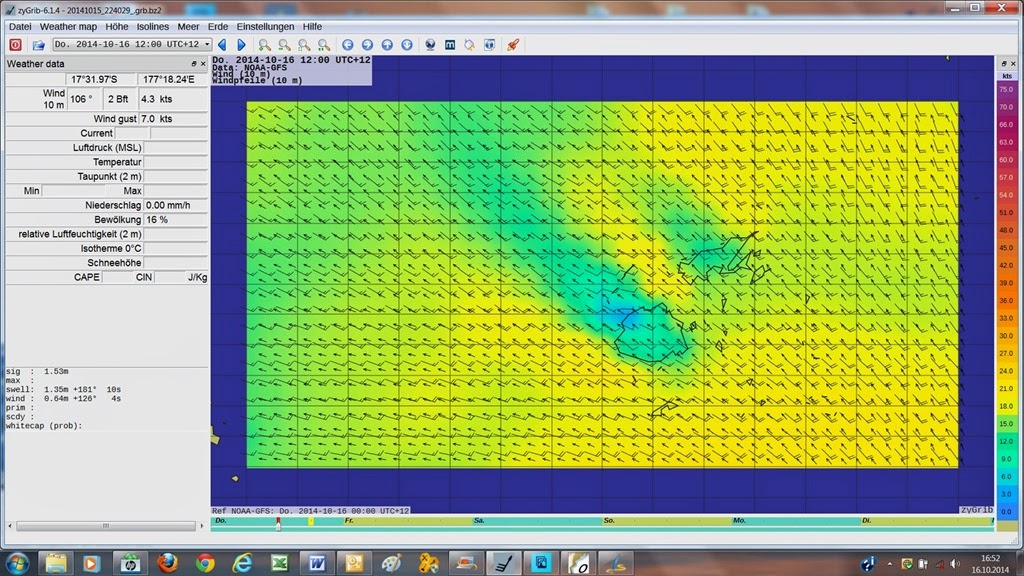The height and width of the screenshot is (576, 1024).
Task: Open the Weather map menu
Action: 68,27
